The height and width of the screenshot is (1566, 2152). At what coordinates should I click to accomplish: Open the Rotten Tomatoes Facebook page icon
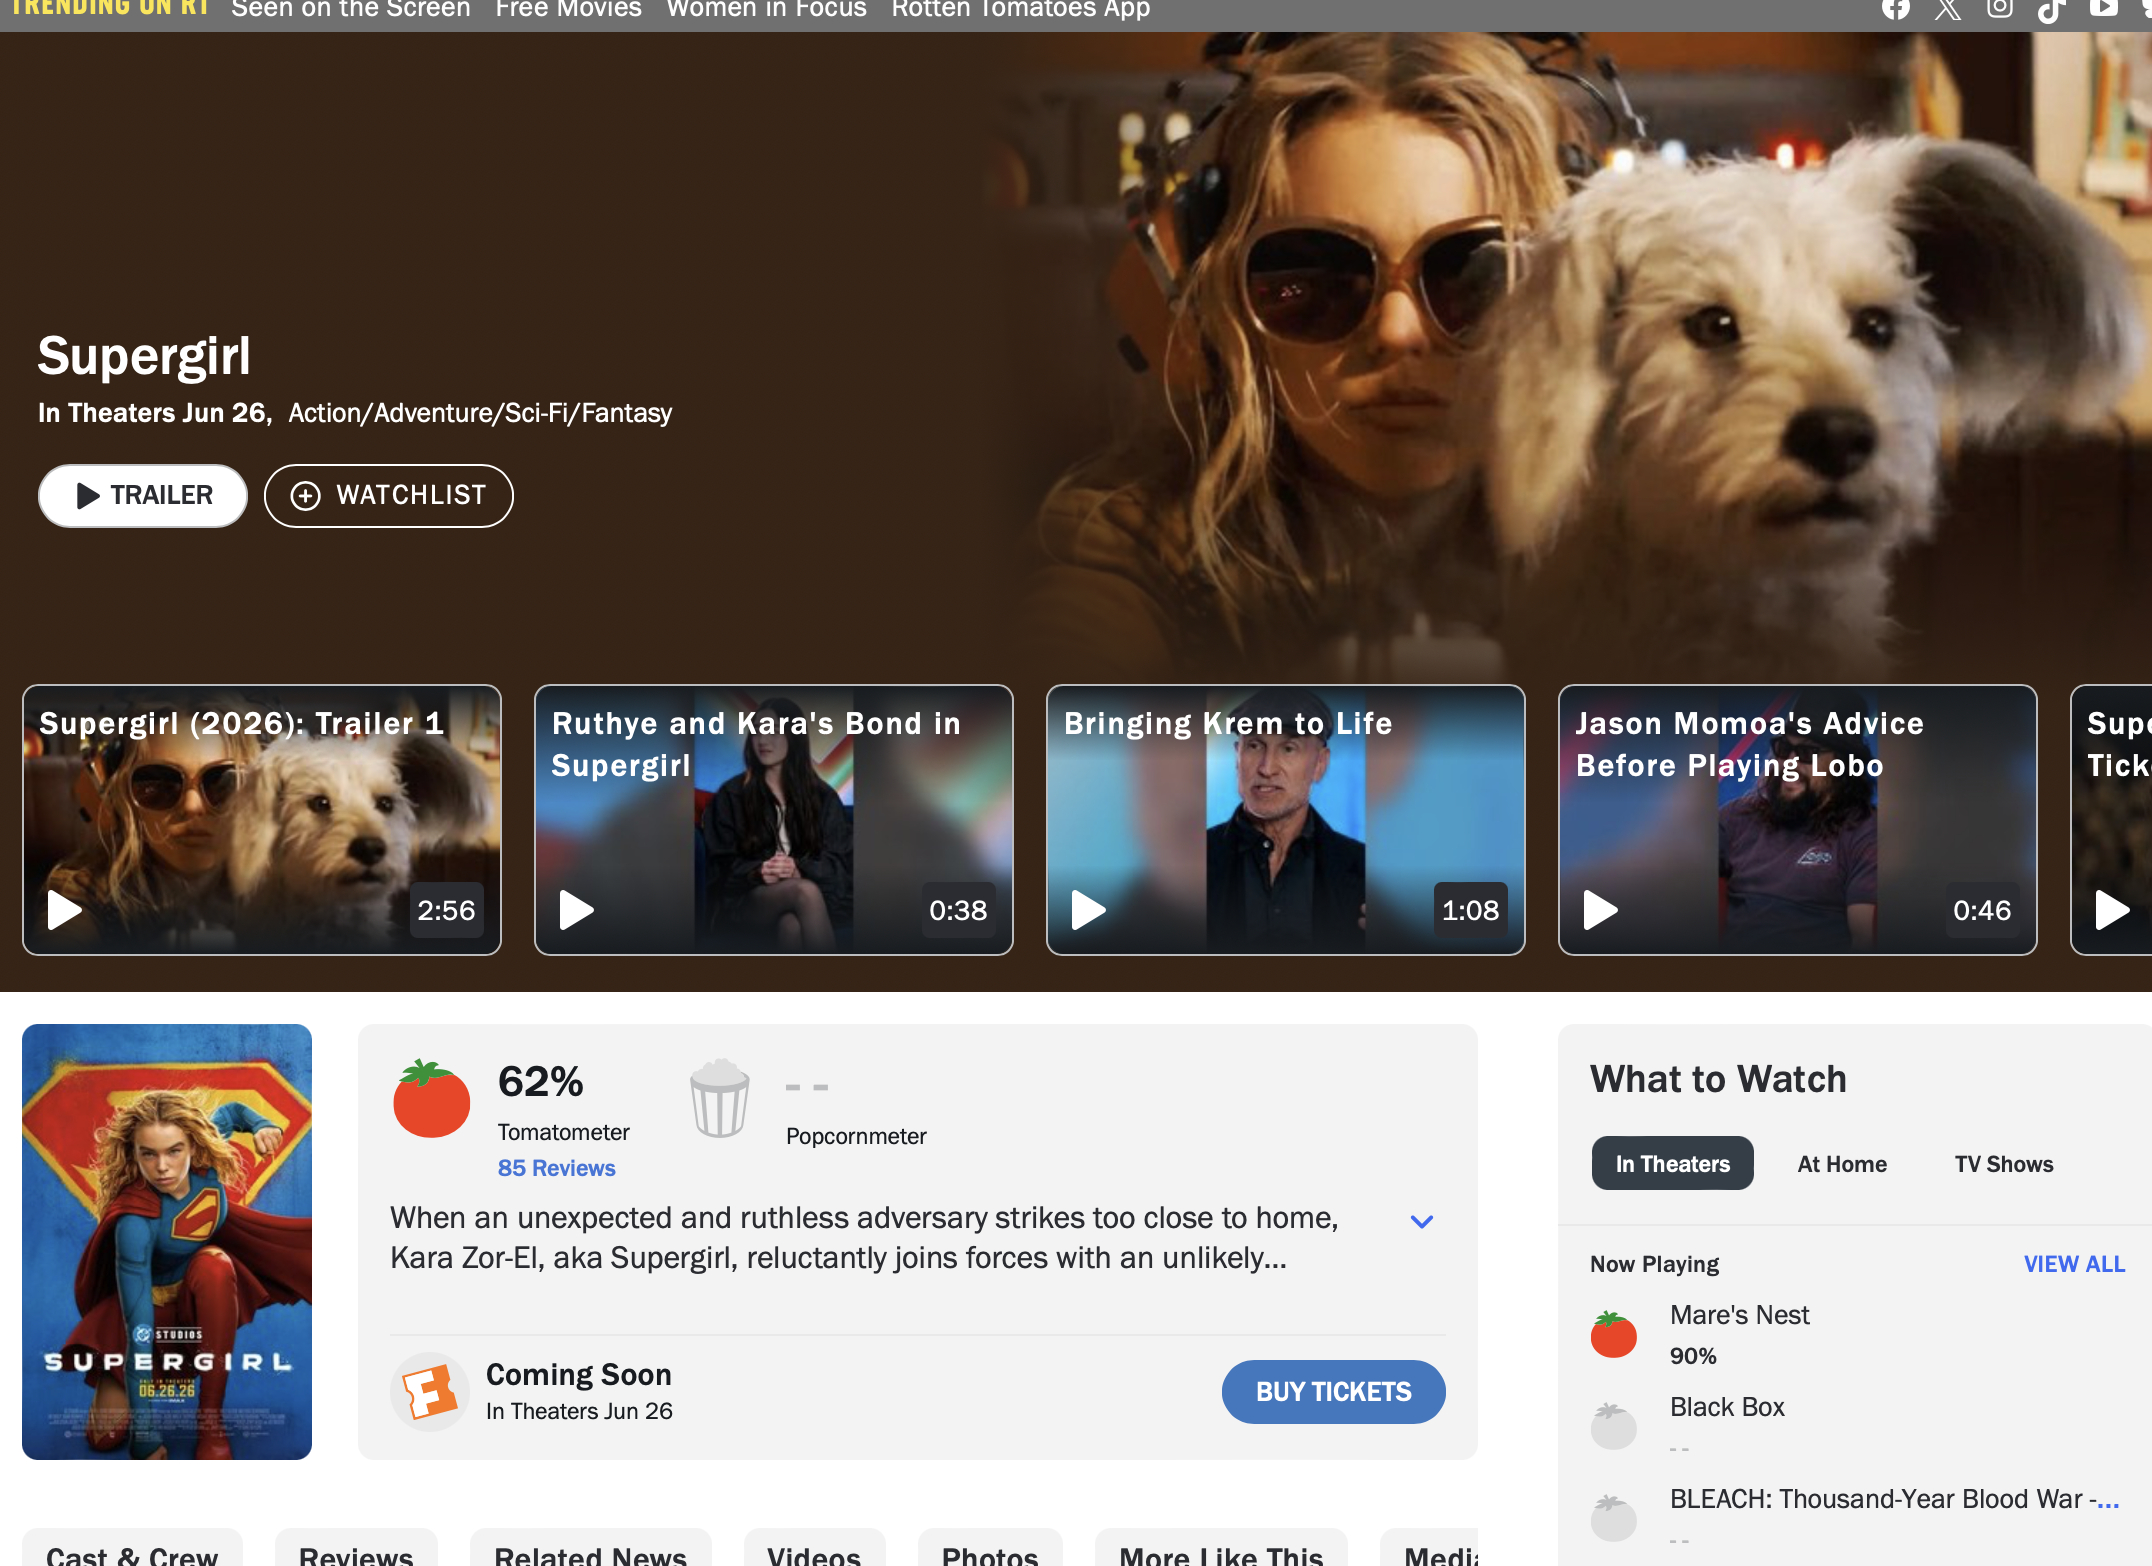coord(1895,9)
